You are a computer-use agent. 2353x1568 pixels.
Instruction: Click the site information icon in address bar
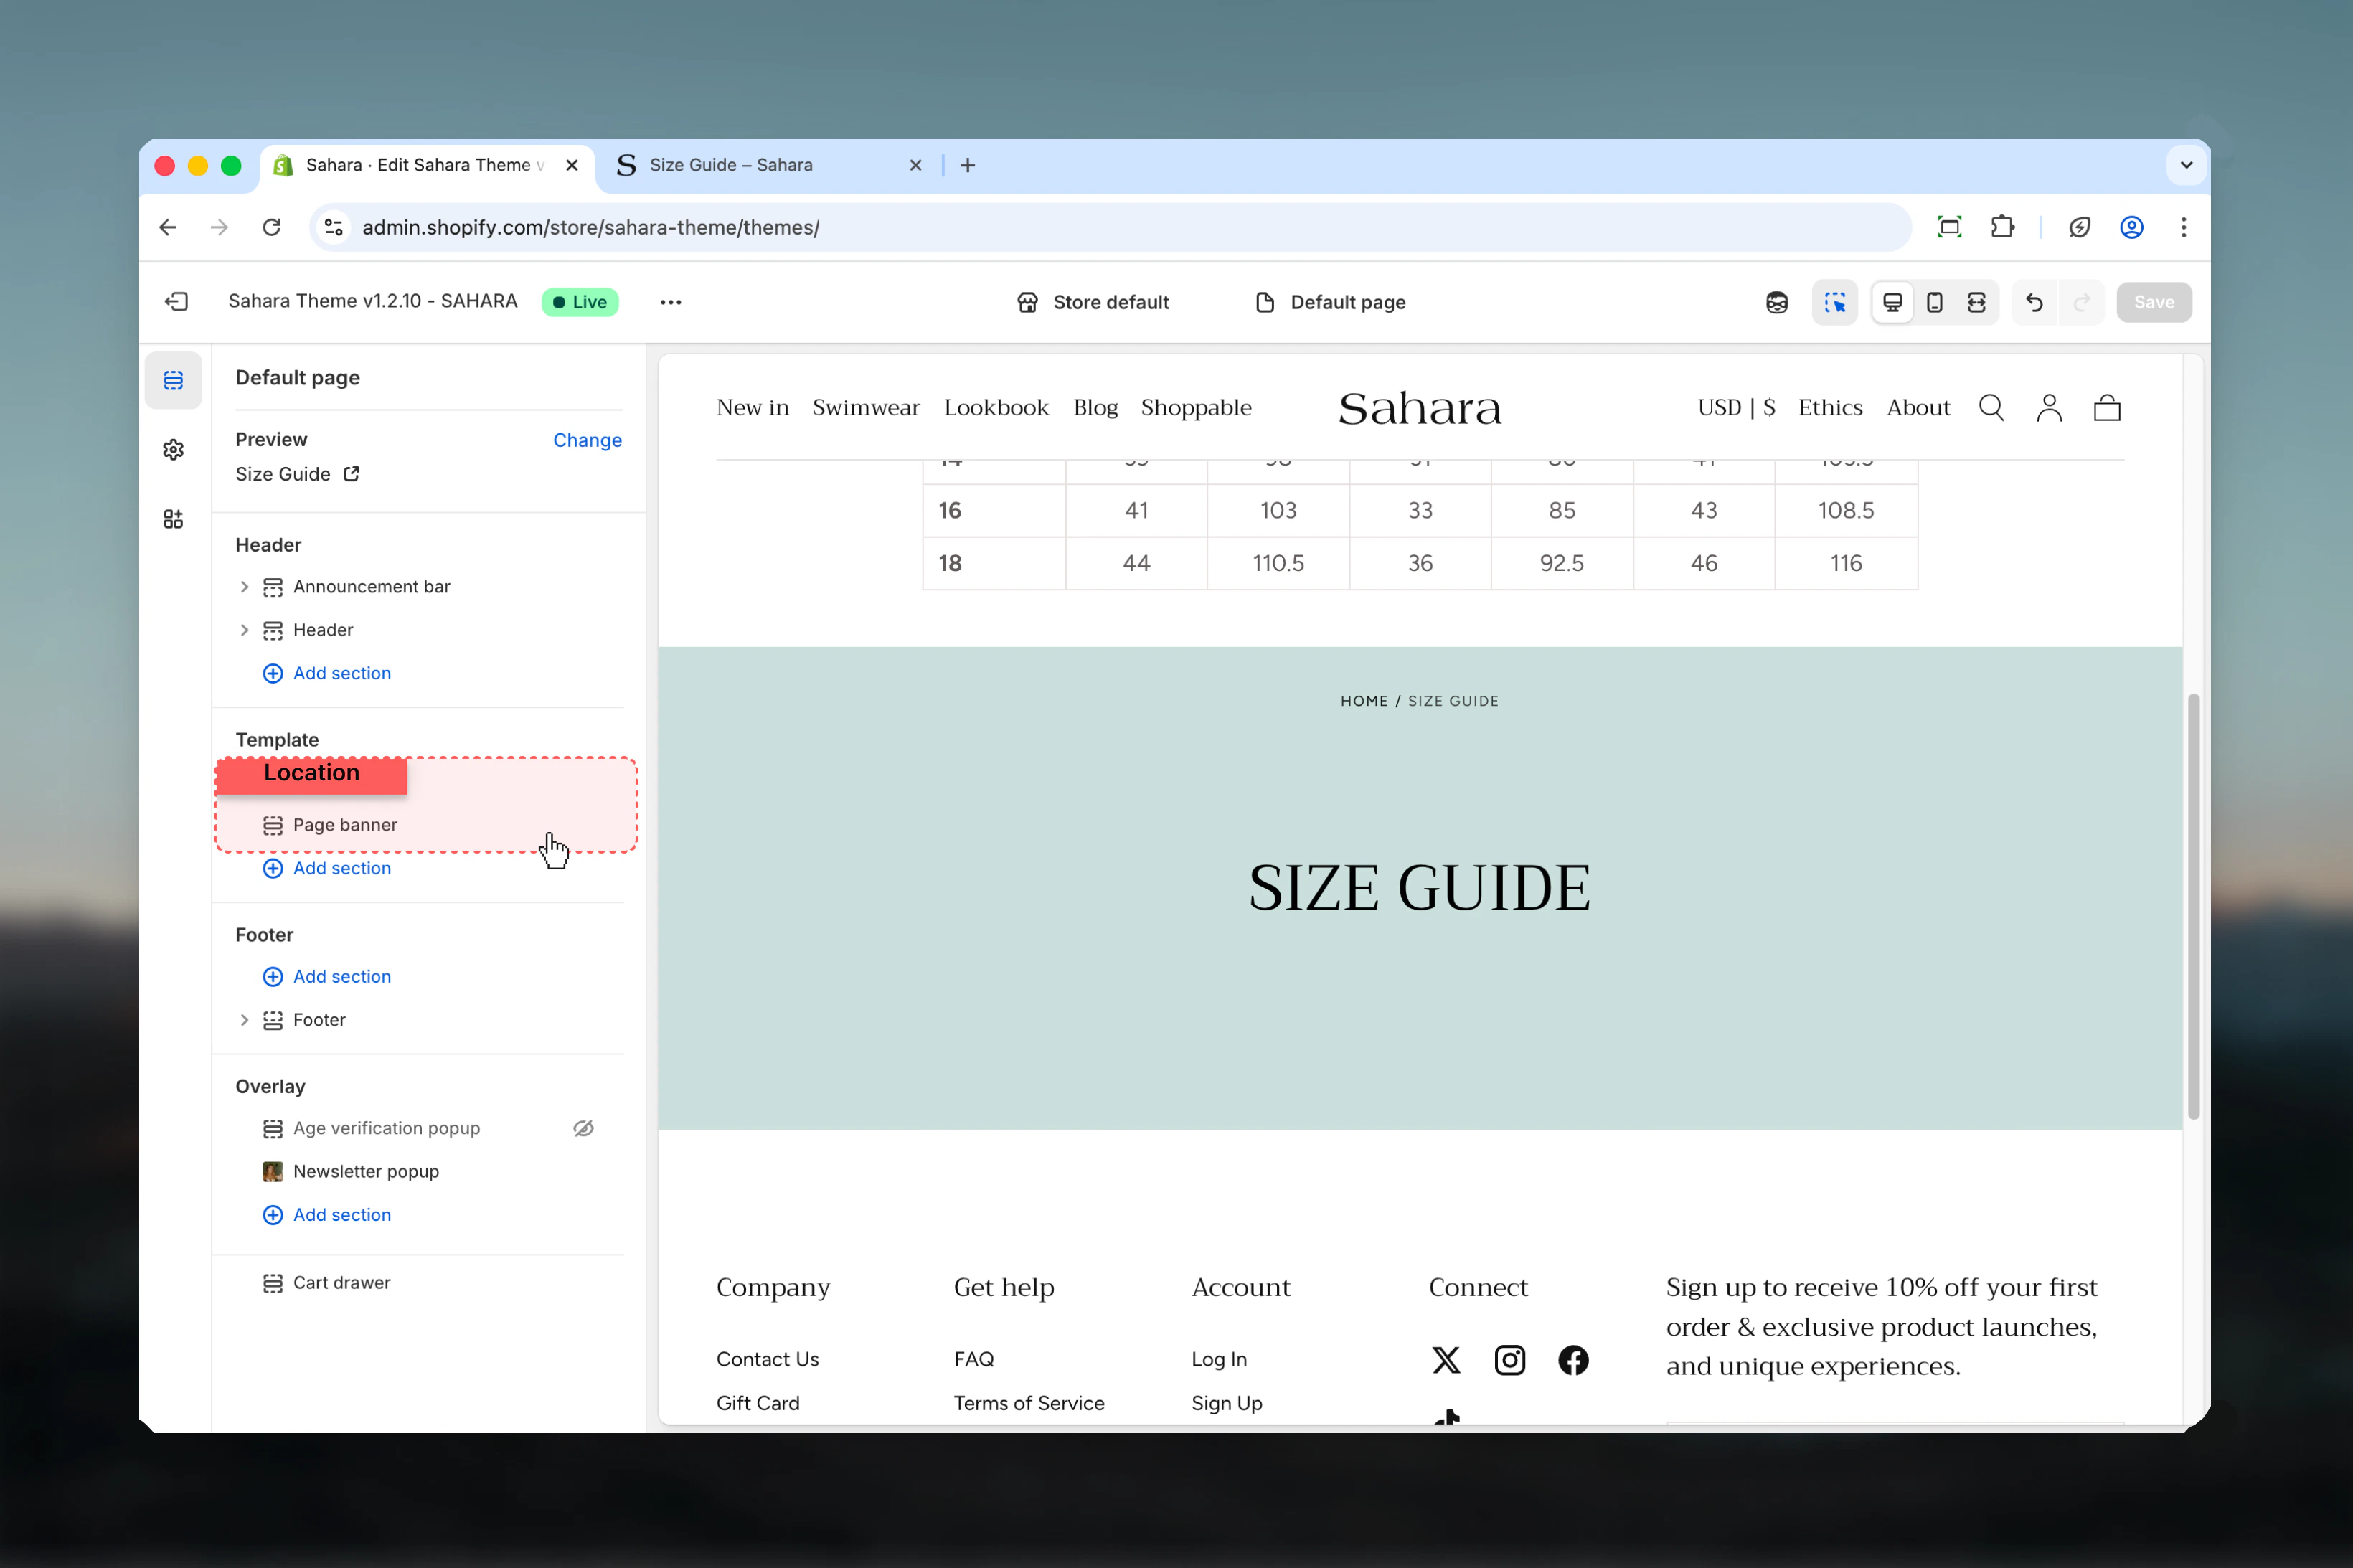(334, 227)
